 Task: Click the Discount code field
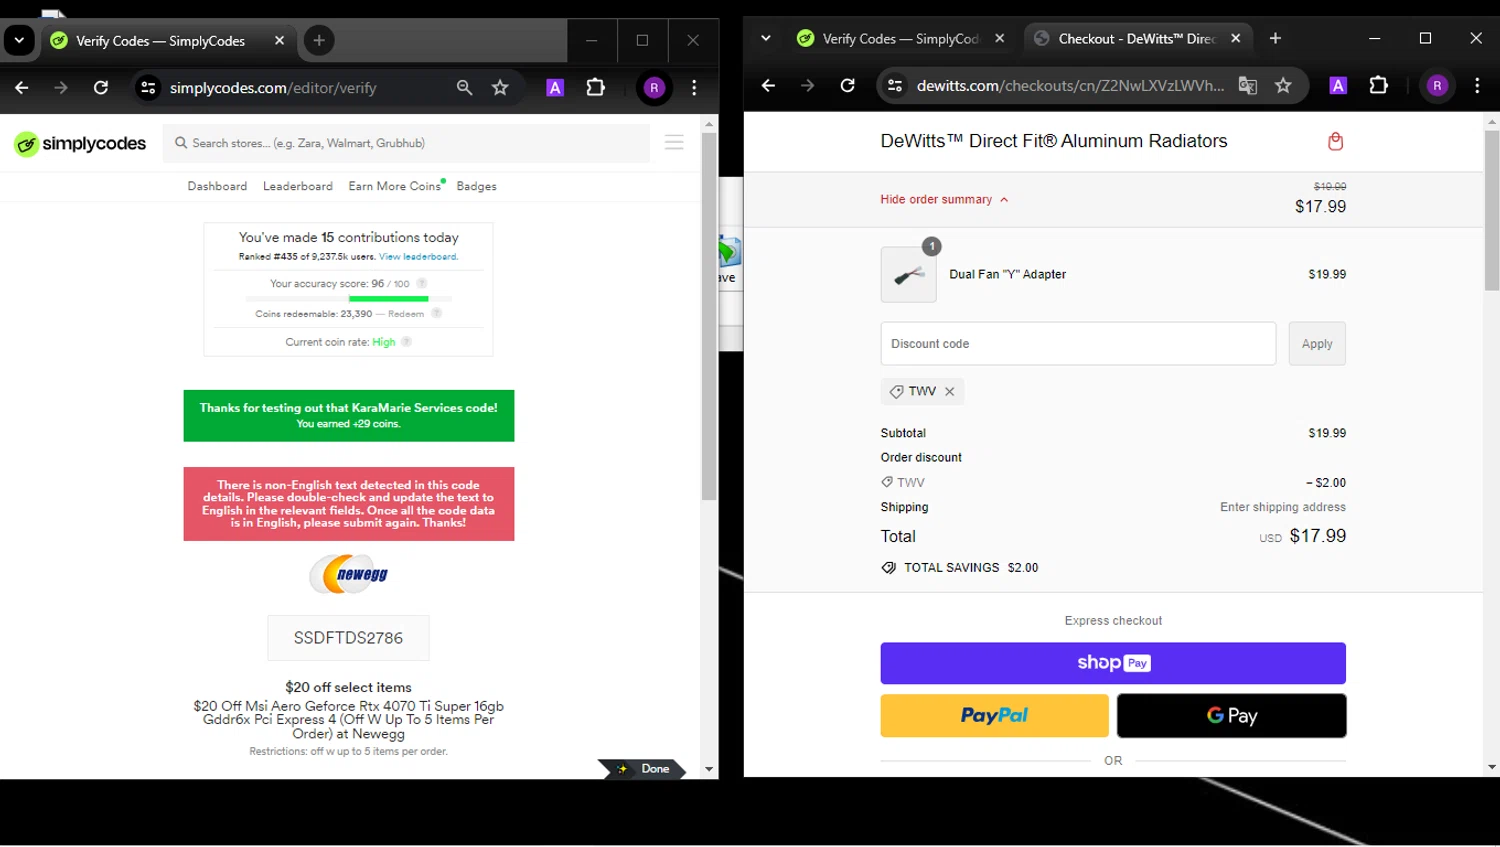1078,344
